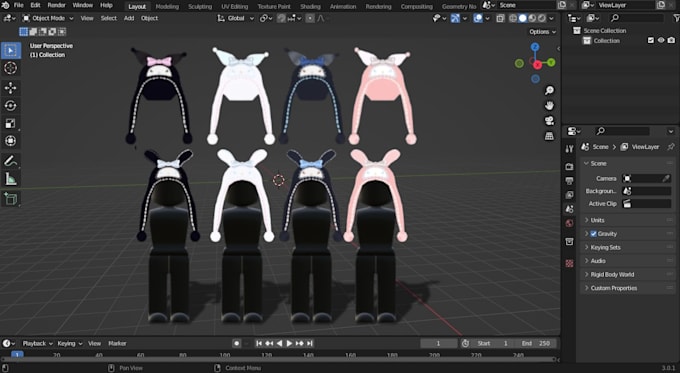Viewport: 680px width, 373px height.
Task: Open Global transform orientation dropdown
Action: point(235,18)
